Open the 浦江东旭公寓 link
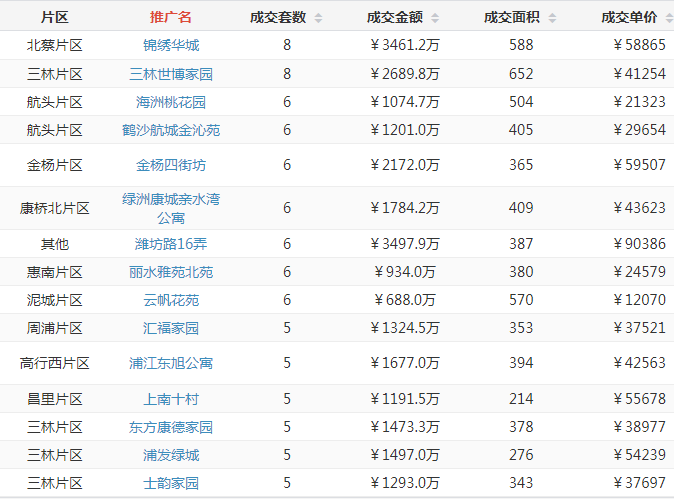Viewport: 674px width, 499px height. [x=171, y=363]
